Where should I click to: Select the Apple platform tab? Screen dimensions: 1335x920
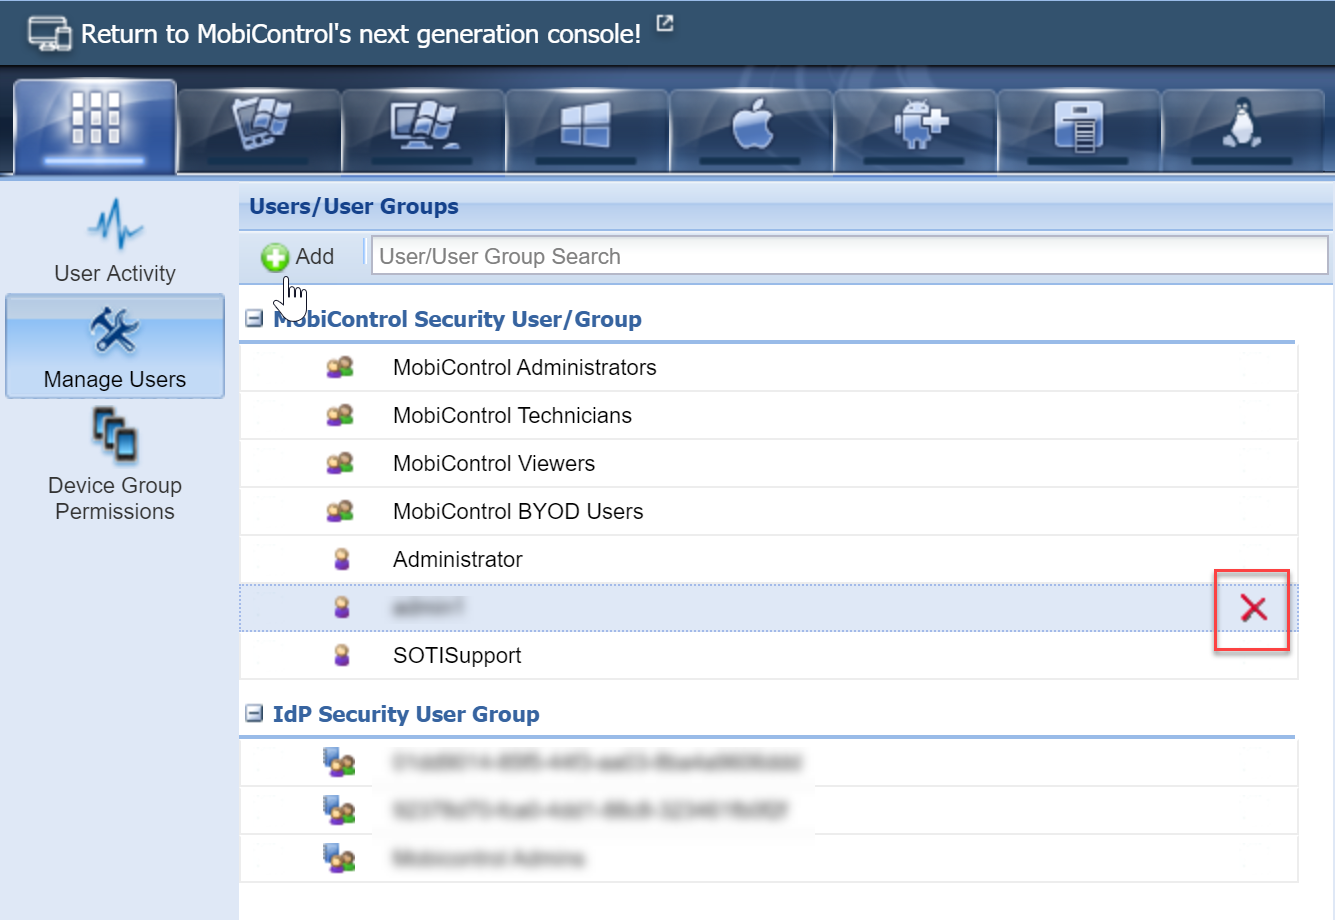click(x=752, y=127)
